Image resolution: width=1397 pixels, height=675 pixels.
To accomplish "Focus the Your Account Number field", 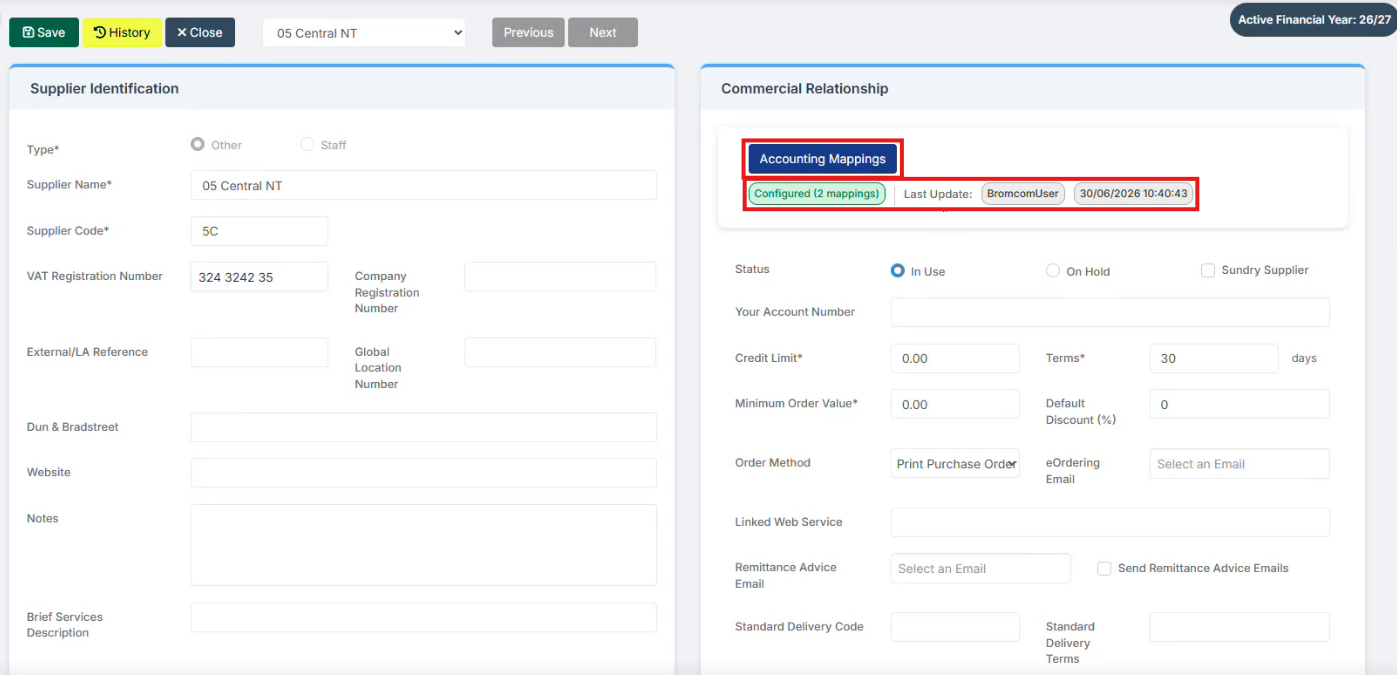I will tap(1110, 312).
